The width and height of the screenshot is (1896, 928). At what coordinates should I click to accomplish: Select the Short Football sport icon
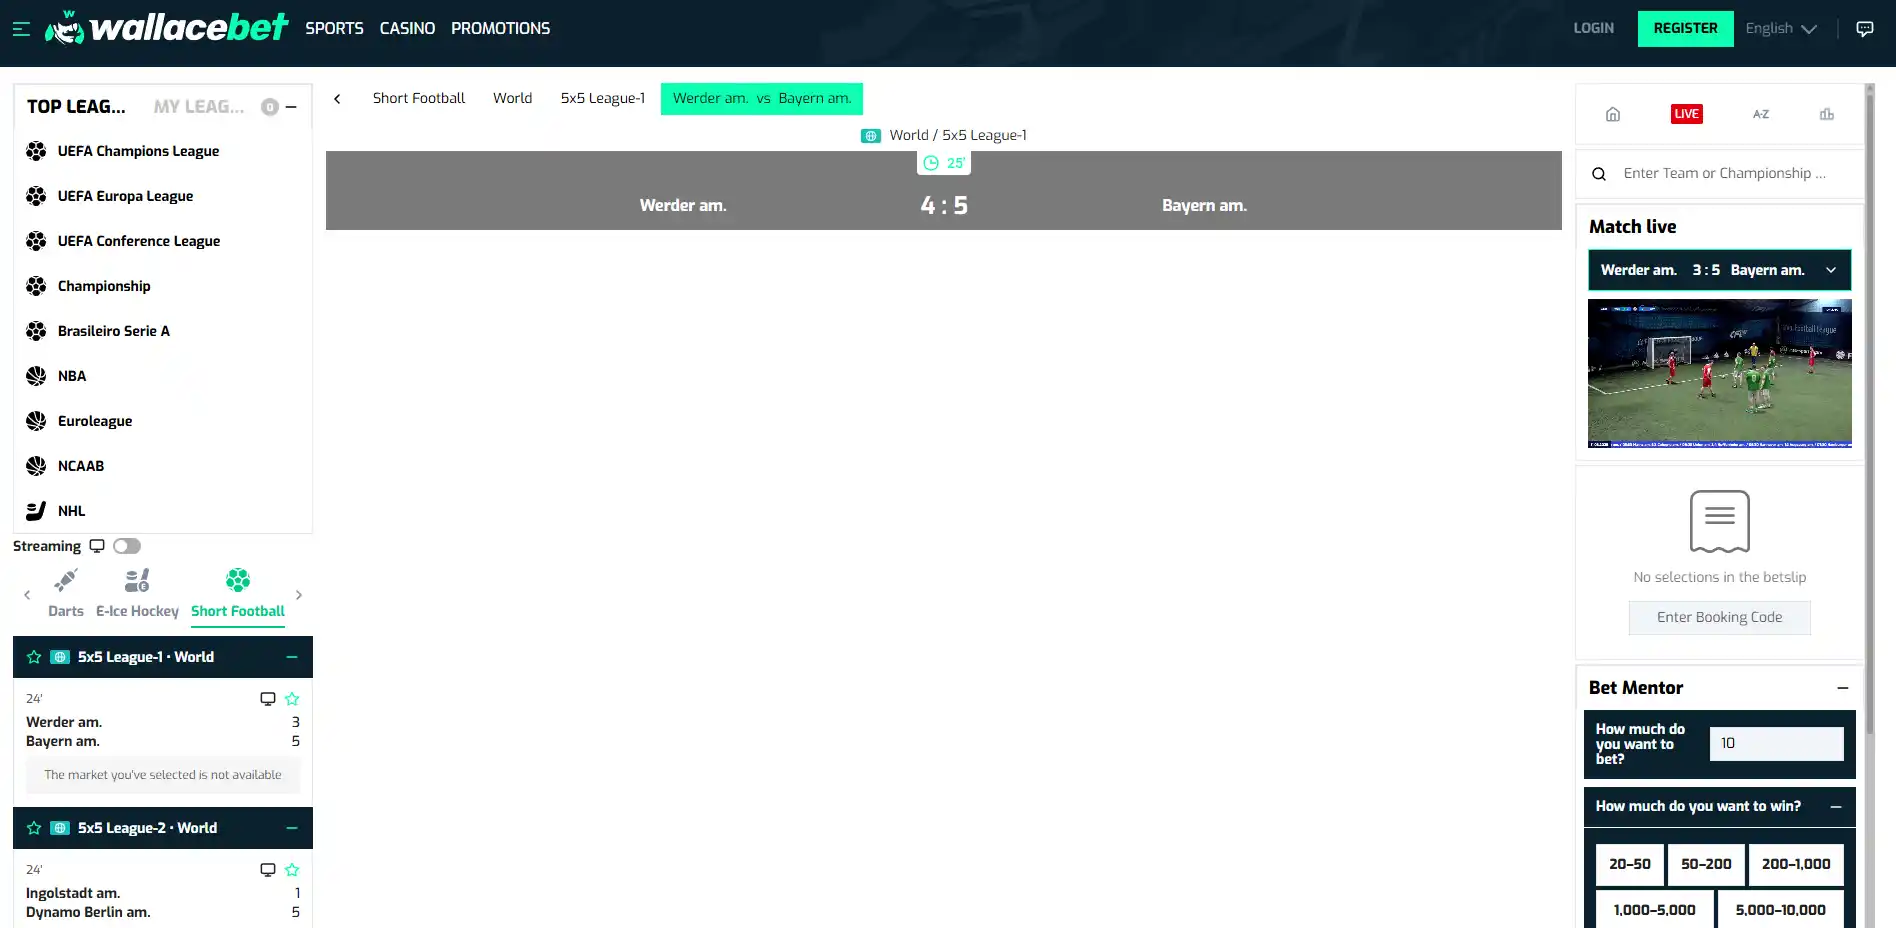click(238, 580)
